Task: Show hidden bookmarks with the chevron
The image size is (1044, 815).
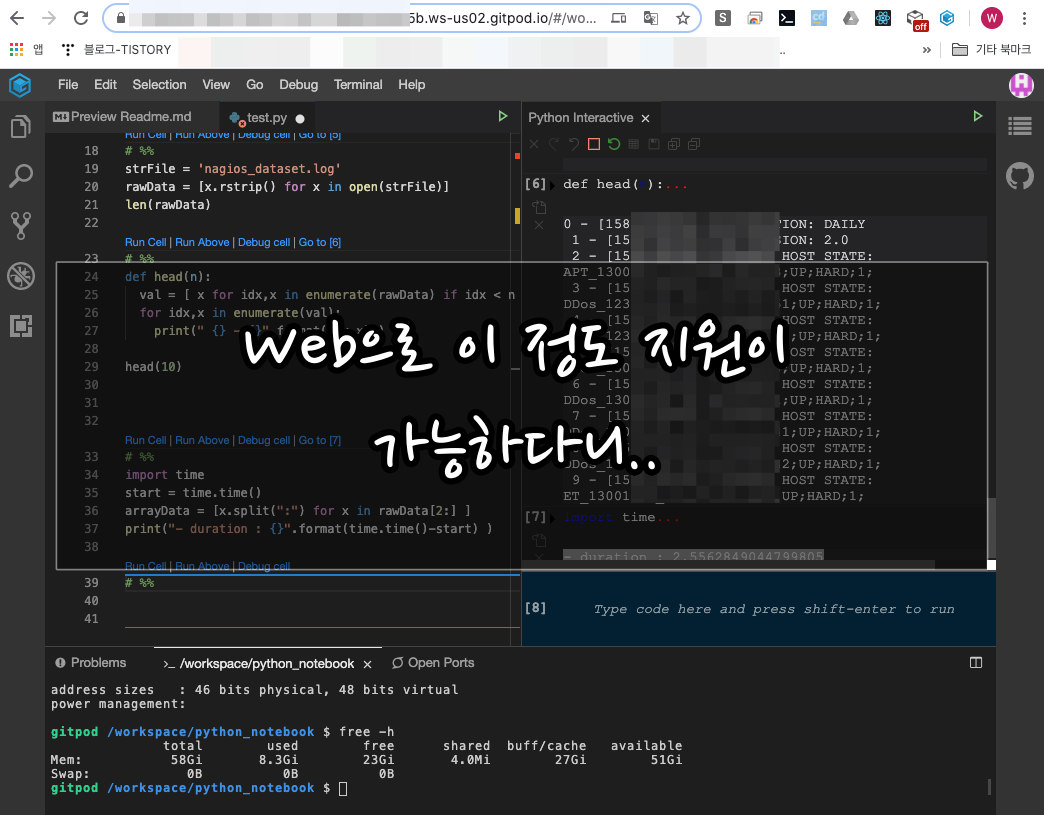Action: click(926, 50)
